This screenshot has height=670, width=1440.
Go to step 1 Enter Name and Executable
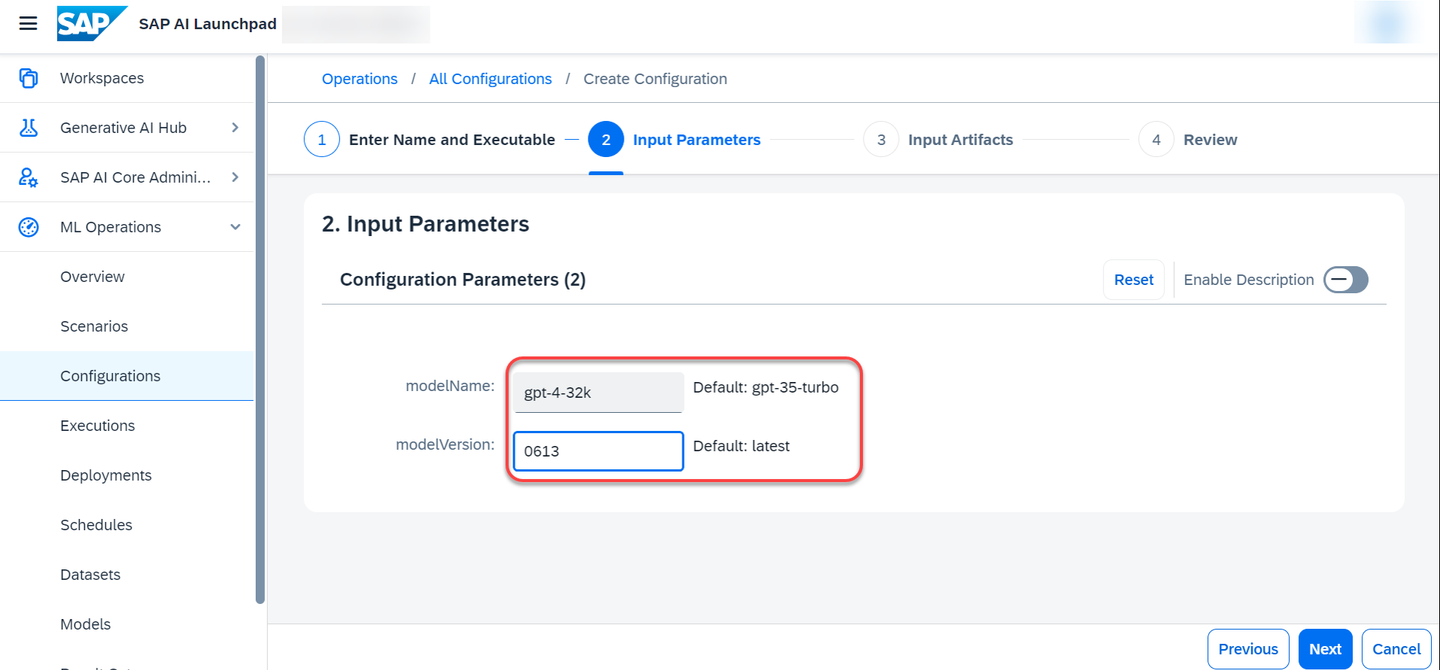tap(430, 140)
